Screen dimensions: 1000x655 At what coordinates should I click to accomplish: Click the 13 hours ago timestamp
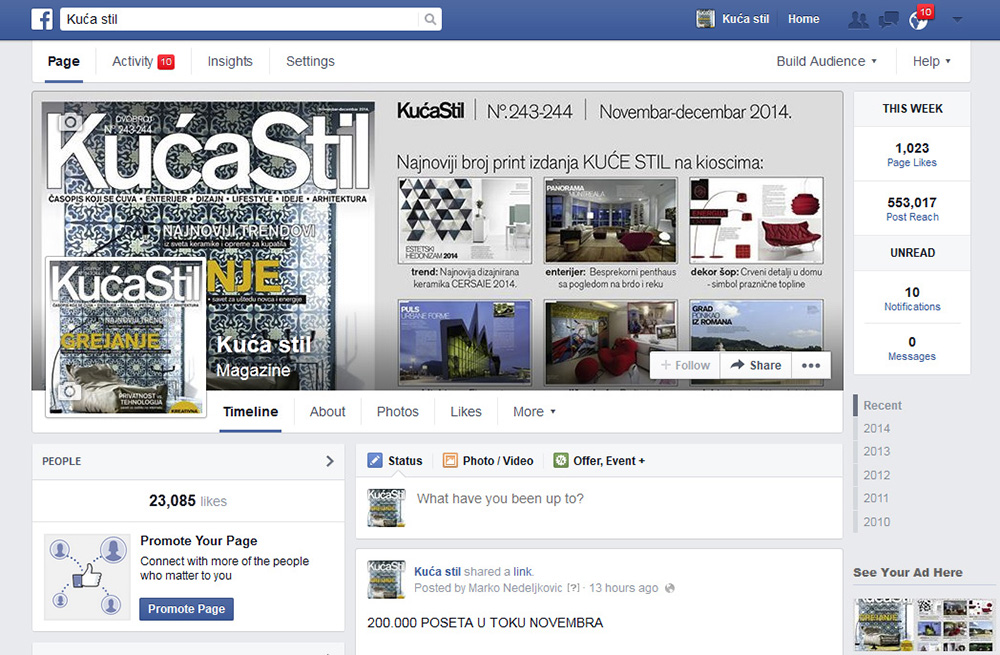point(624,588)
